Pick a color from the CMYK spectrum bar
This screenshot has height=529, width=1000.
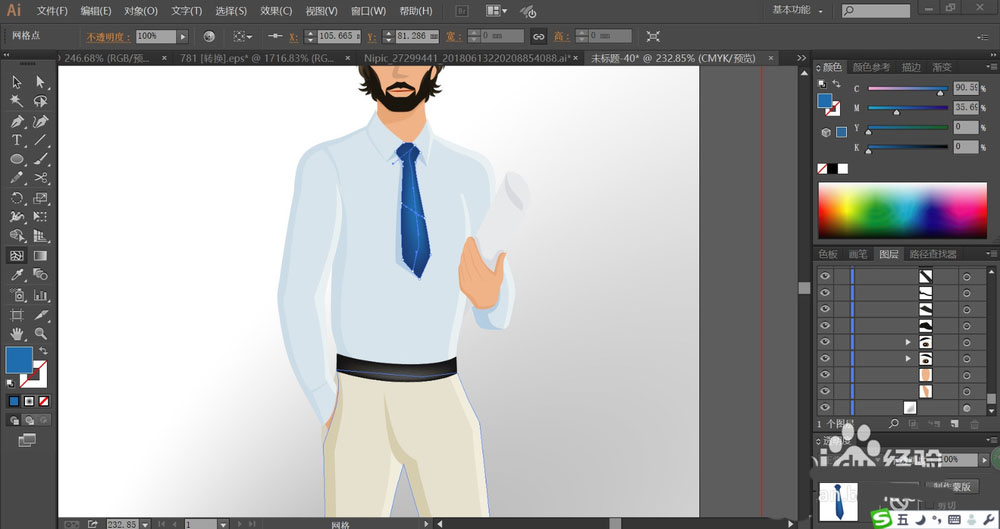click(902, 211)
